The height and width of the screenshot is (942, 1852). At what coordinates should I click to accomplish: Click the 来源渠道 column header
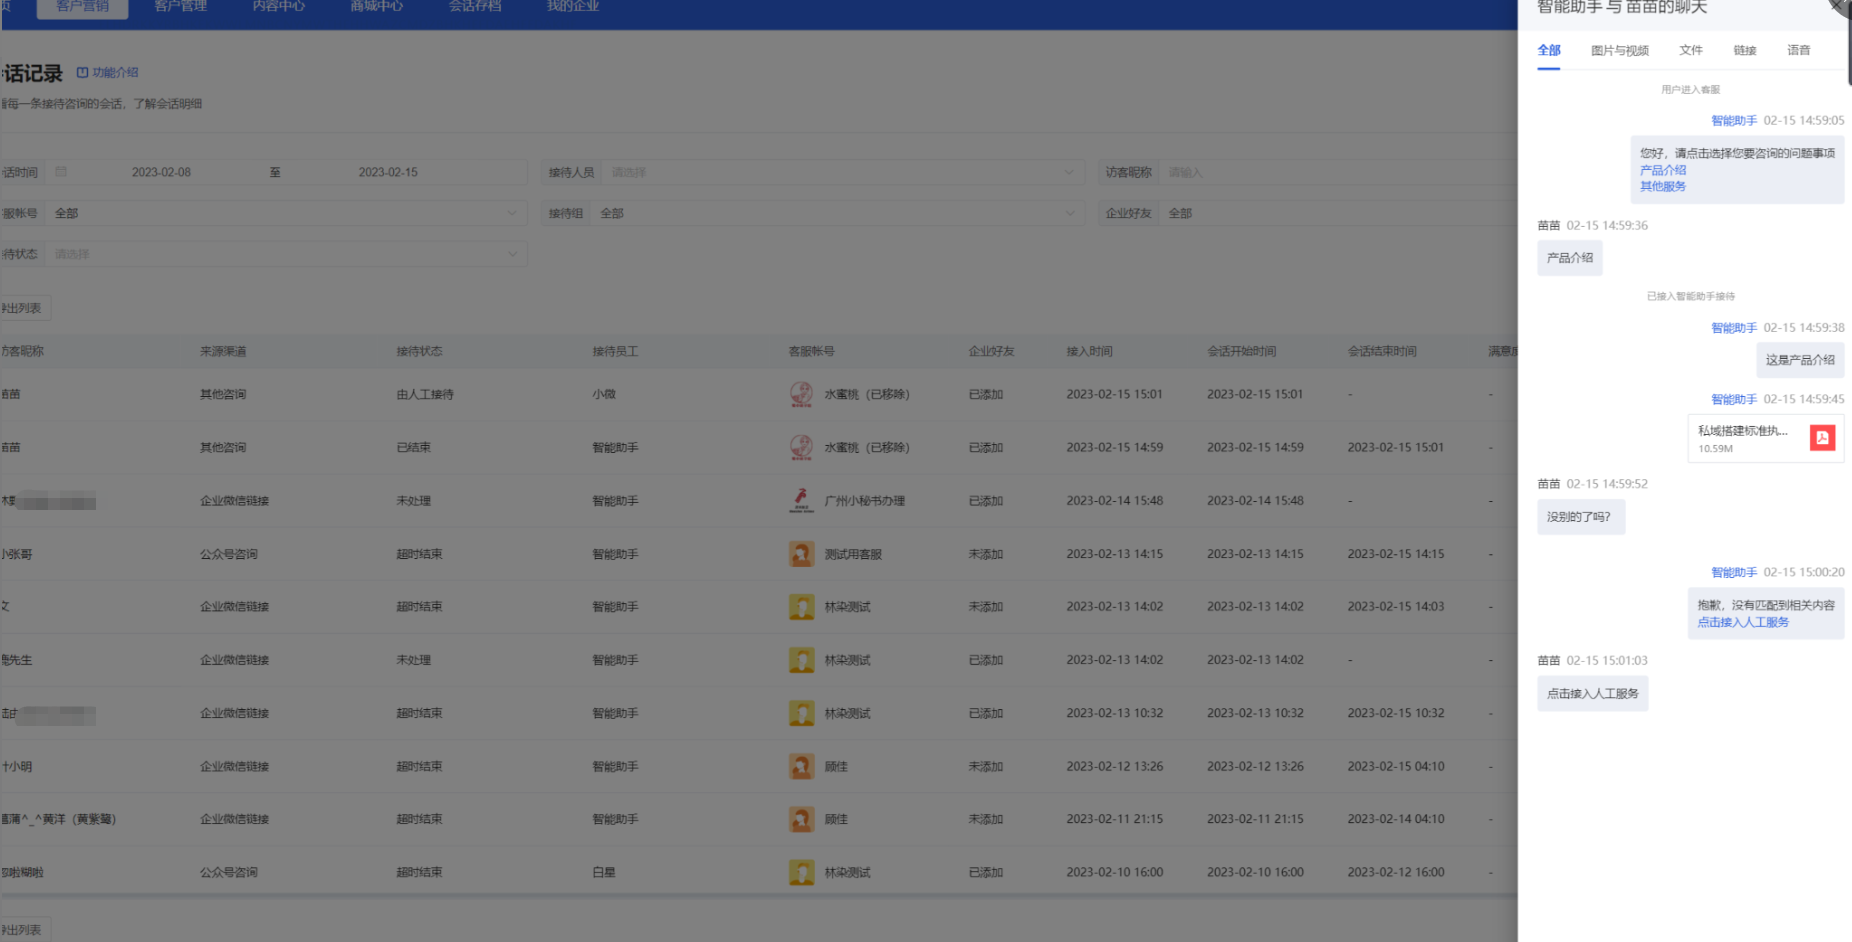click(223, 352)
